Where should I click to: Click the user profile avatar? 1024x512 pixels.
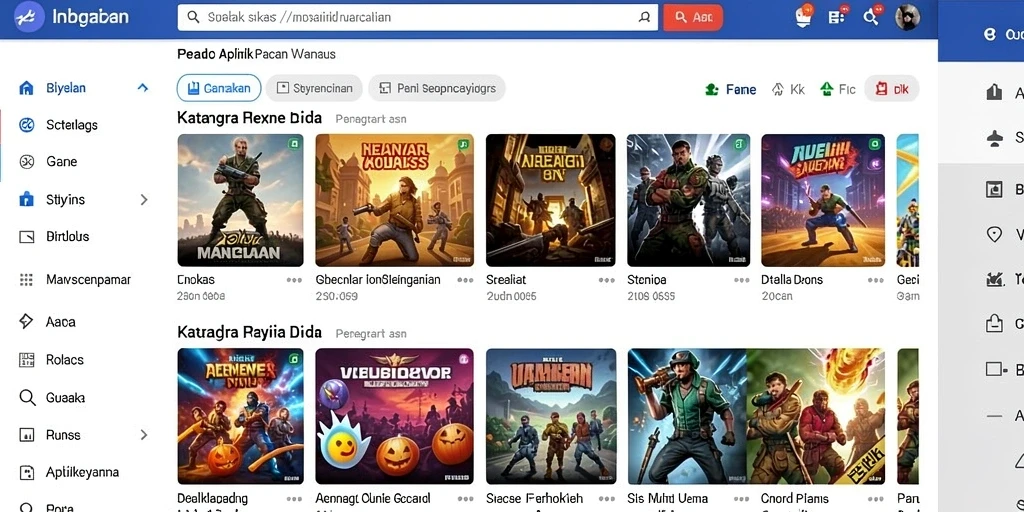(906, 18)
